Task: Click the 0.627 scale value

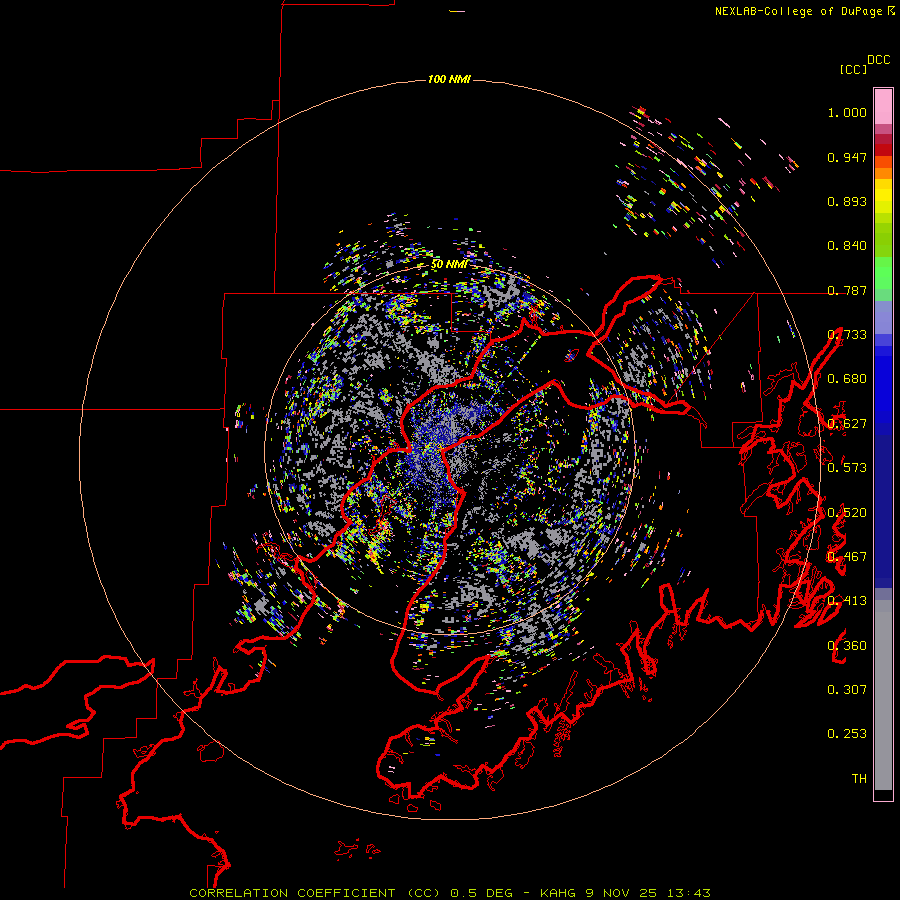Action: 847,424
